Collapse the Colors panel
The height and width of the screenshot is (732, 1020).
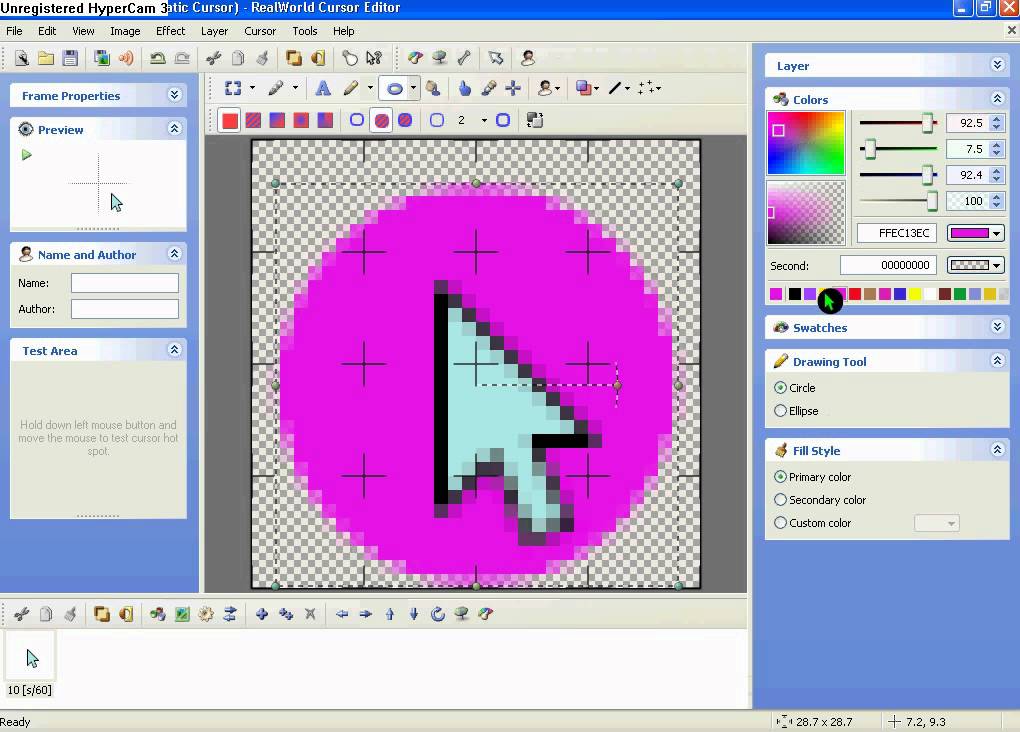997,99
